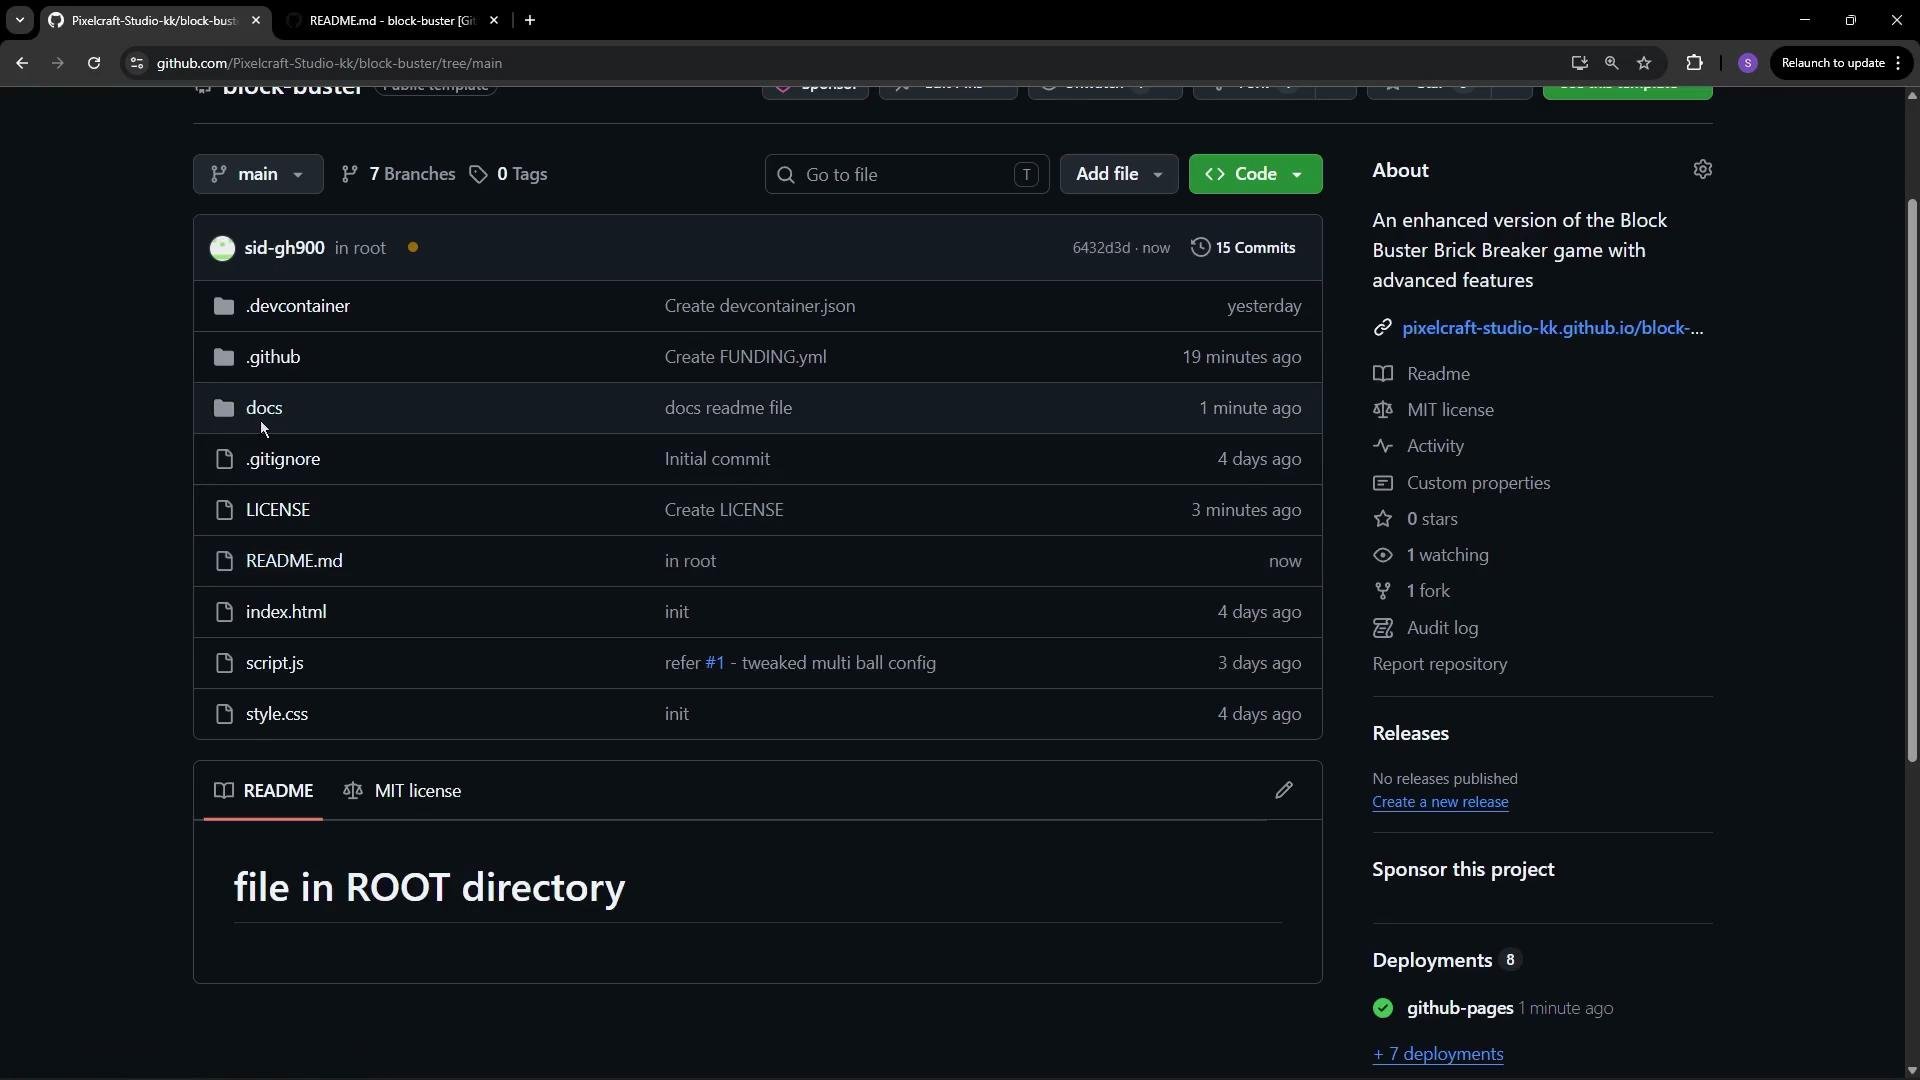
Task: Click the sid-gh900 avatar image
Action: pos(222,248)
